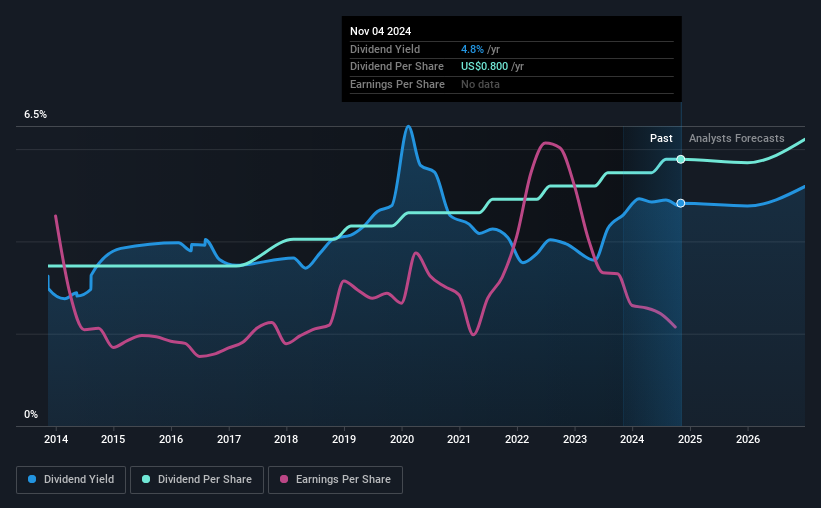
Task: Click the Nov 04 2024 tooltip date
Action: [x=381, y=31]
